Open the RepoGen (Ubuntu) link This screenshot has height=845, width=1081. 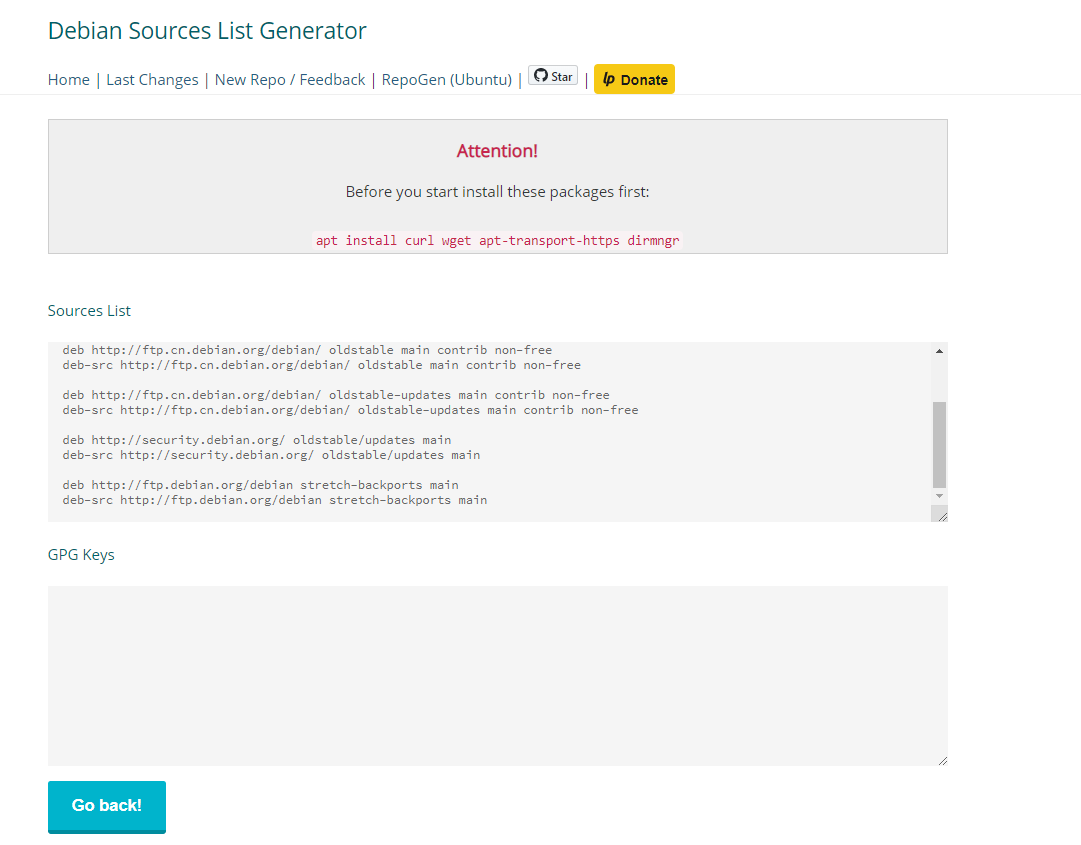(x=446, y=79)
